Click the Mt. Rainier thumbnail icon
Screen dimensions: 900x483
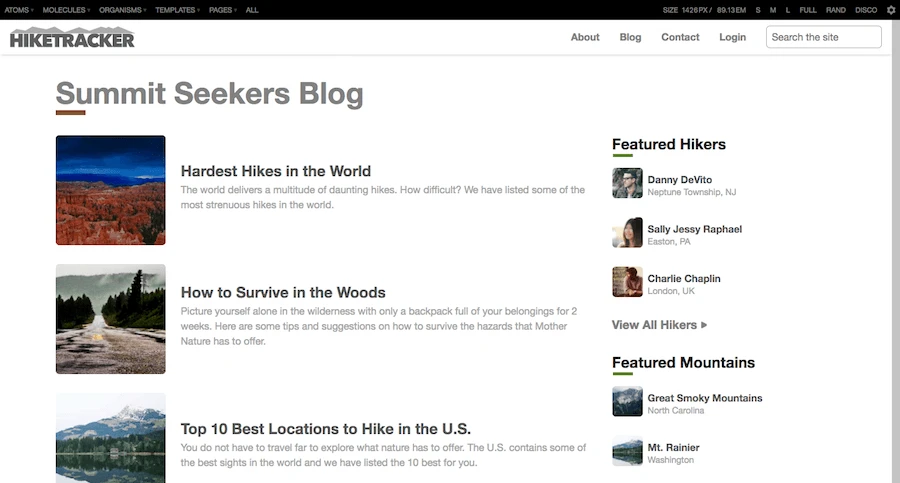pos(627,452)
